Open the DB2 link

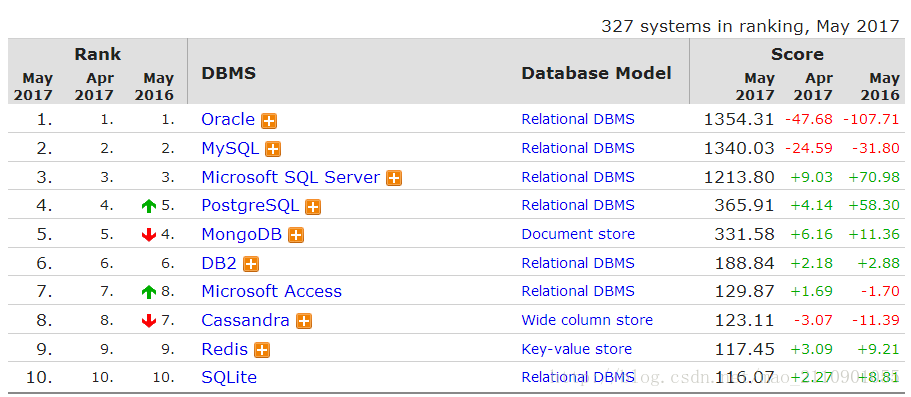click(x=219, y=263)
